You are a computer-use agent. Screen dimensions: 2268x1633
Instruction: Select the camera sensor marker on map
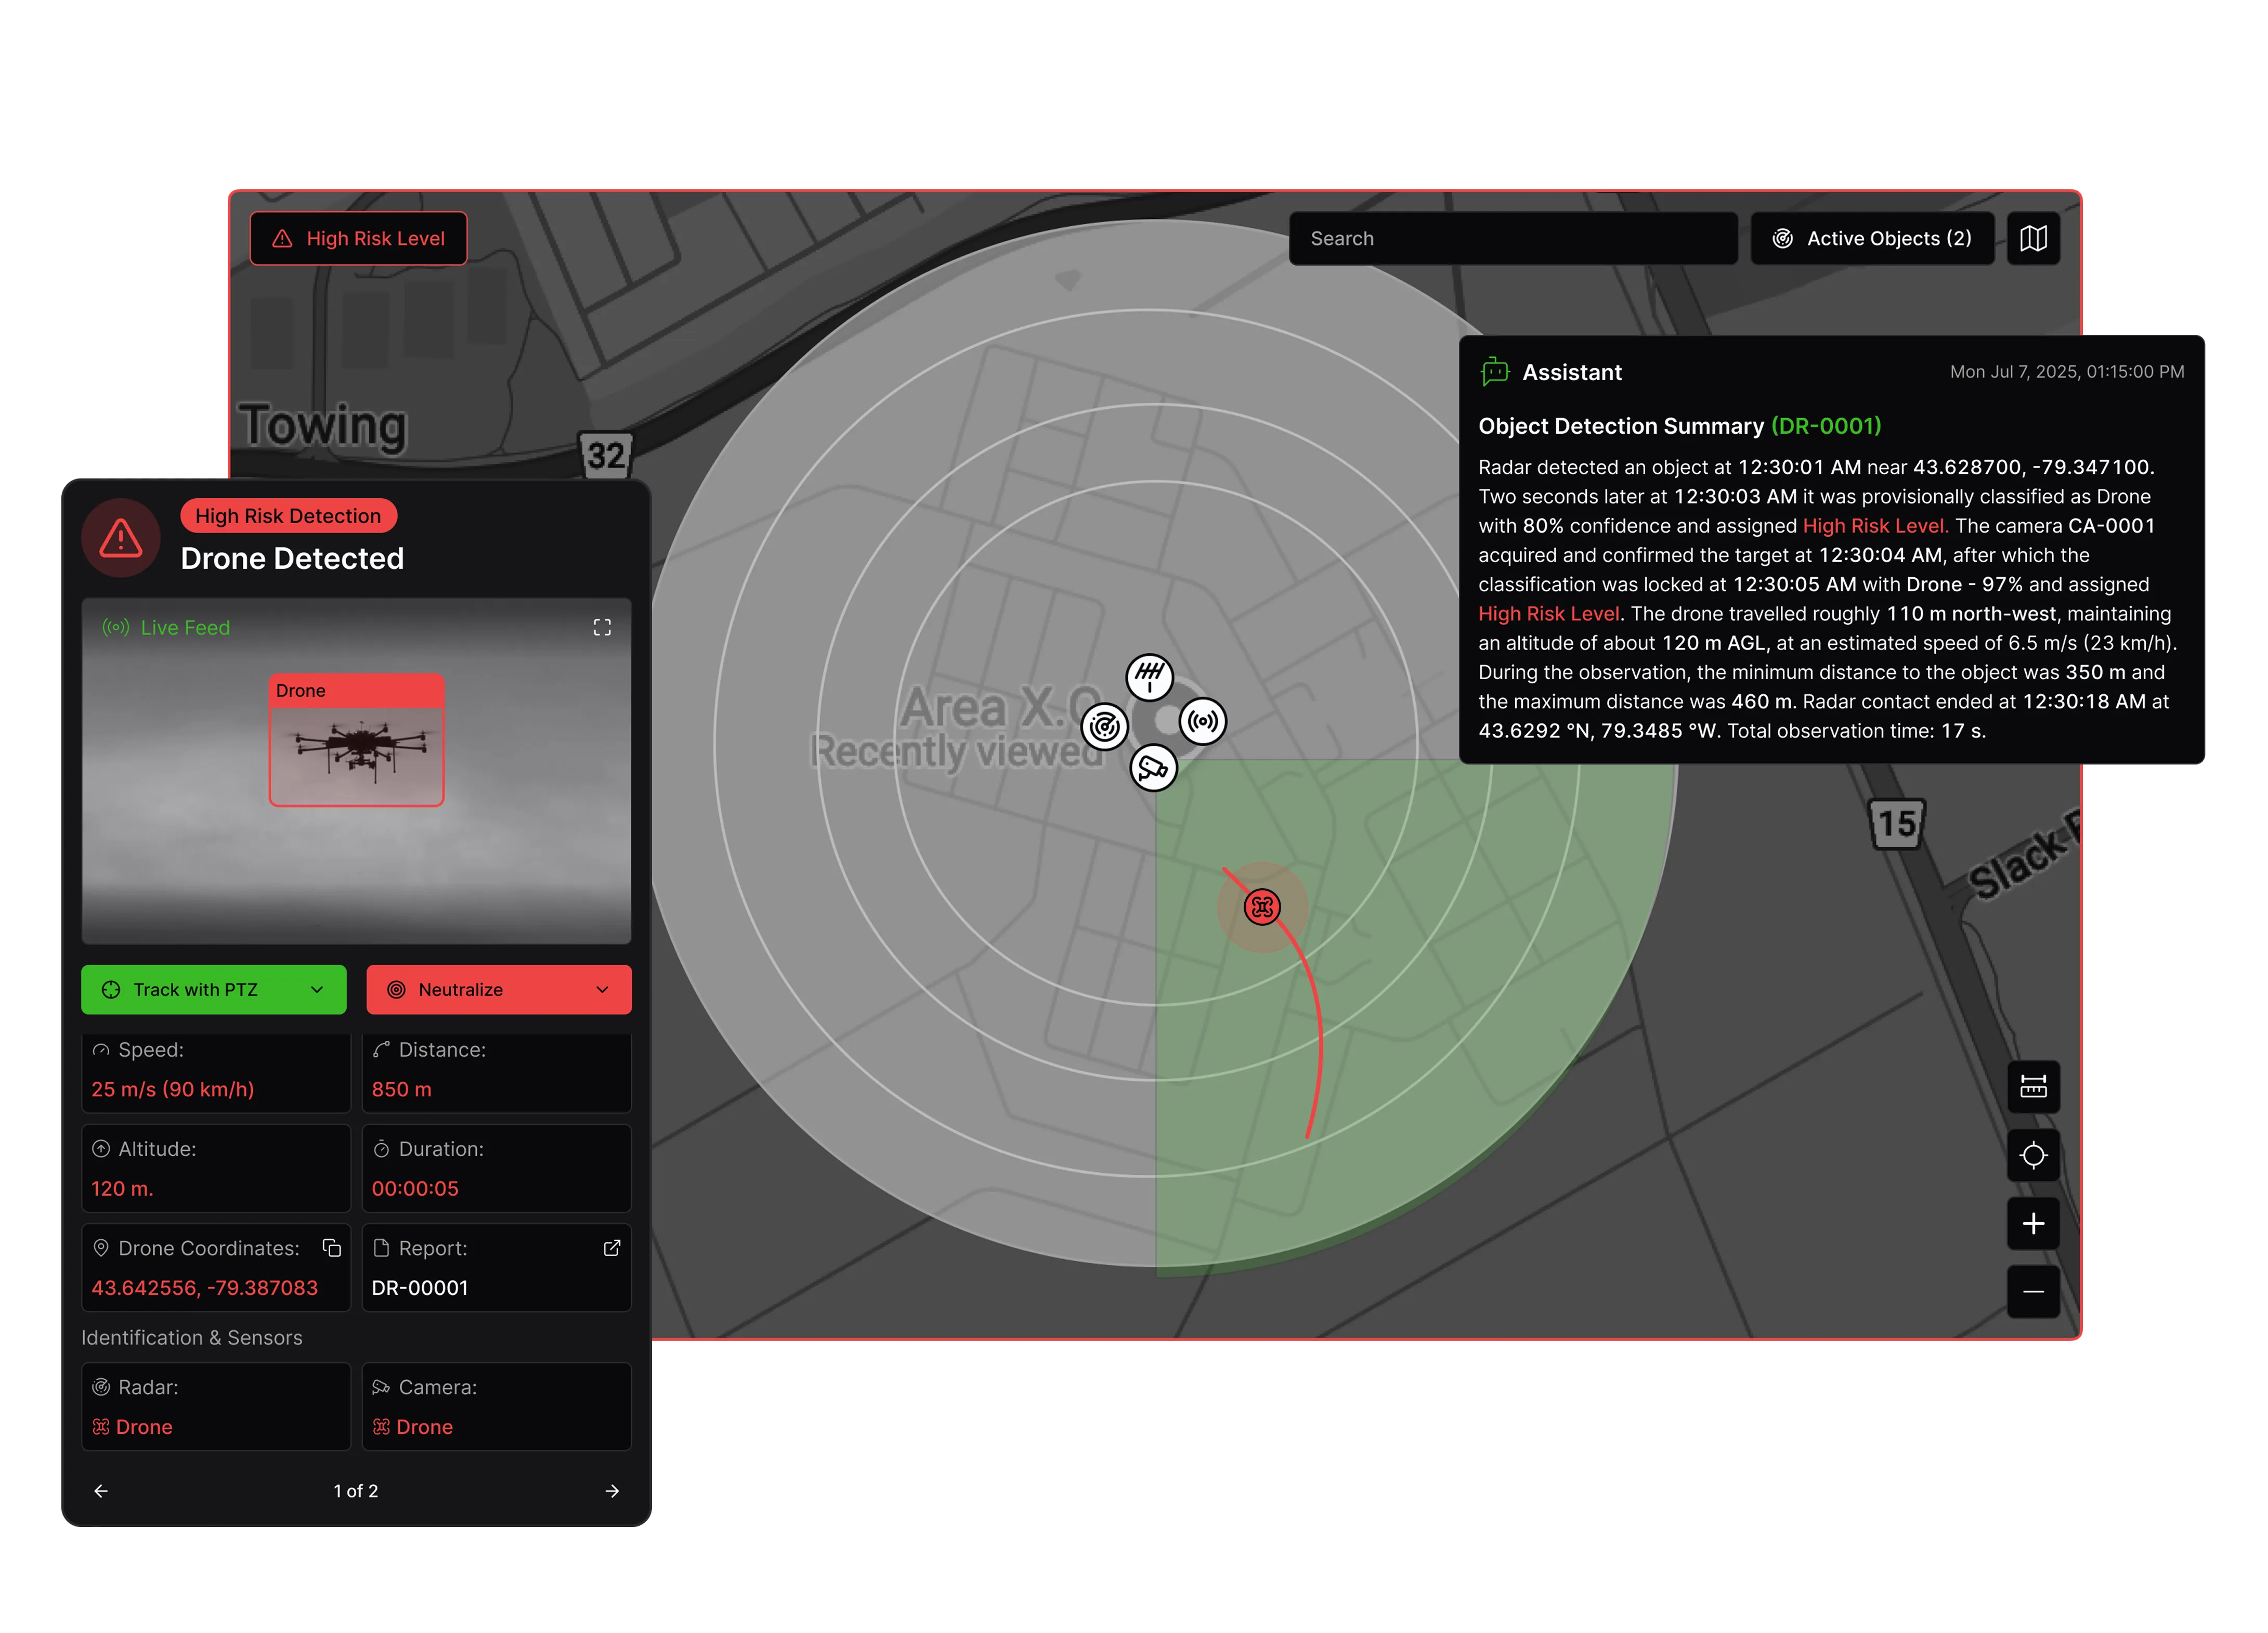(1153, 768)
